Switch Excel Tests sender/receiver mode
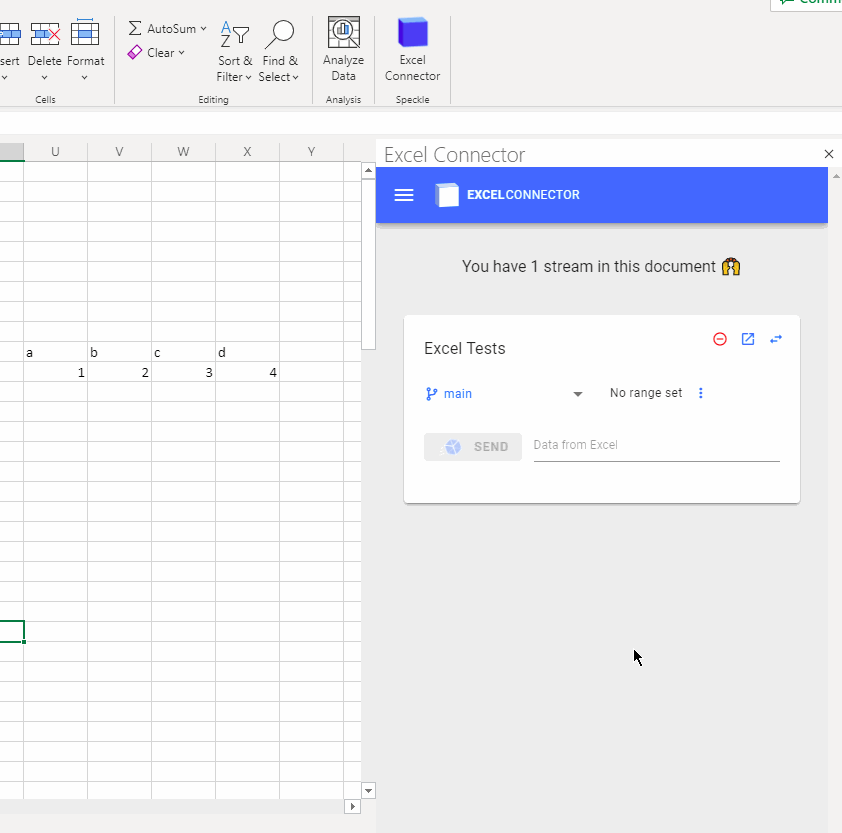 pyautogui.click(x=776, y=339)
